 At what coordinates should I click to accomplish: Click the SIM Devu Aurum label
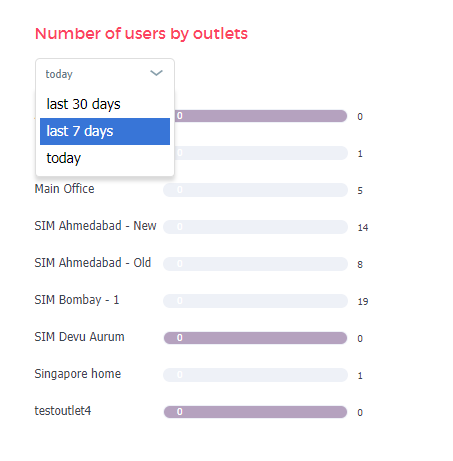(79, 337)
